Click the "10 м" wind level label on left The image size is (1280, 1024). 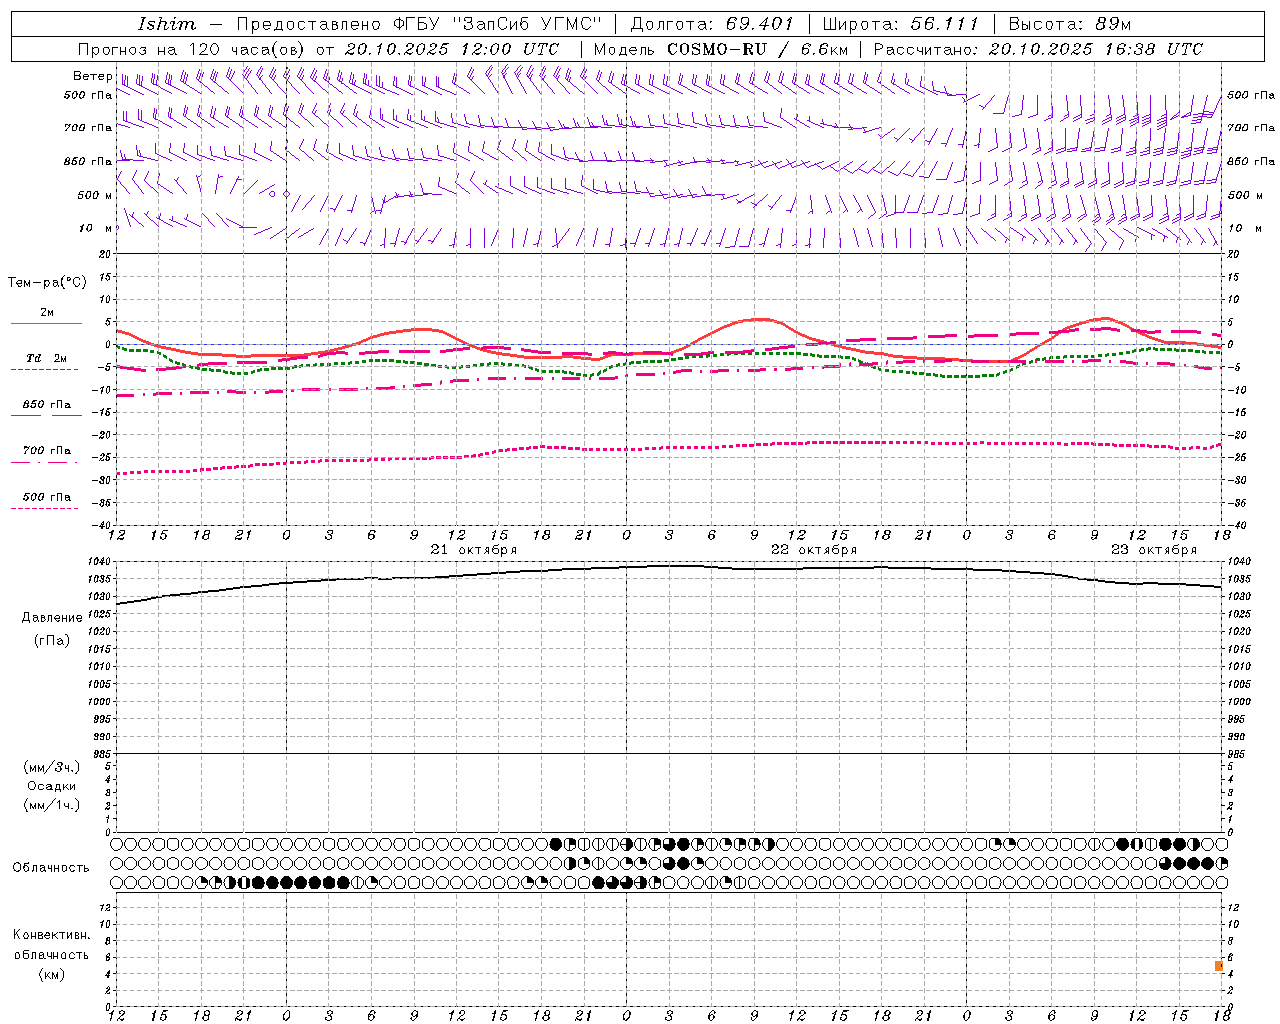point(96,228)
